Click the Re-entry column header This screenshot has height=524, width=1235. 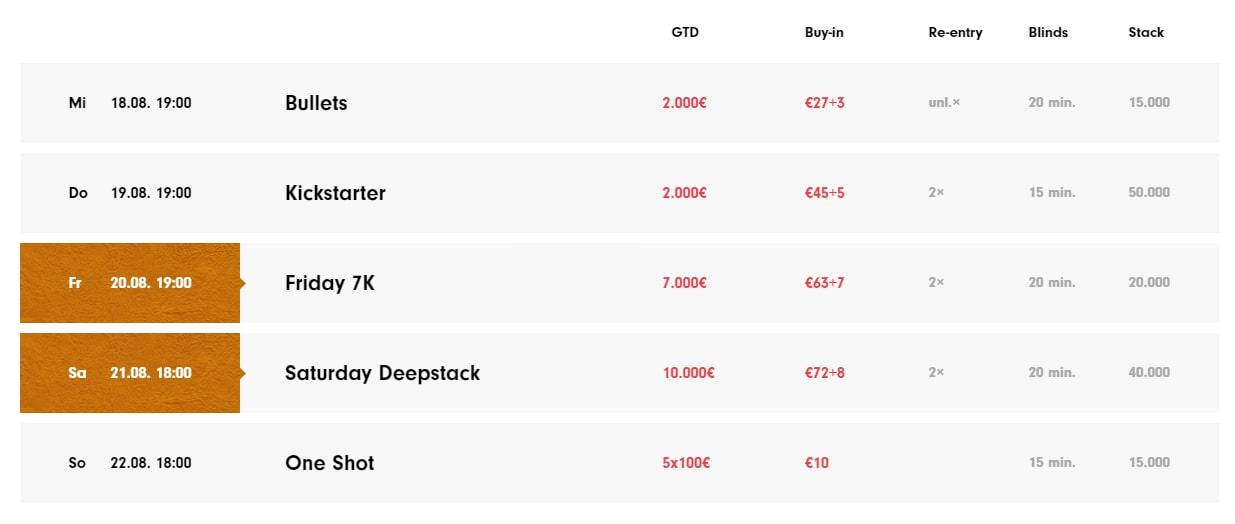point(955,32)
